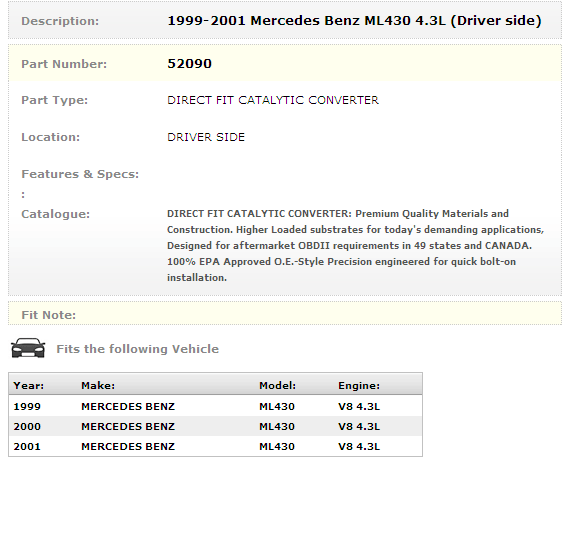This screenshot has width=570, height=549.
Task: Click the Make: column header
Action: click(98, 385)
